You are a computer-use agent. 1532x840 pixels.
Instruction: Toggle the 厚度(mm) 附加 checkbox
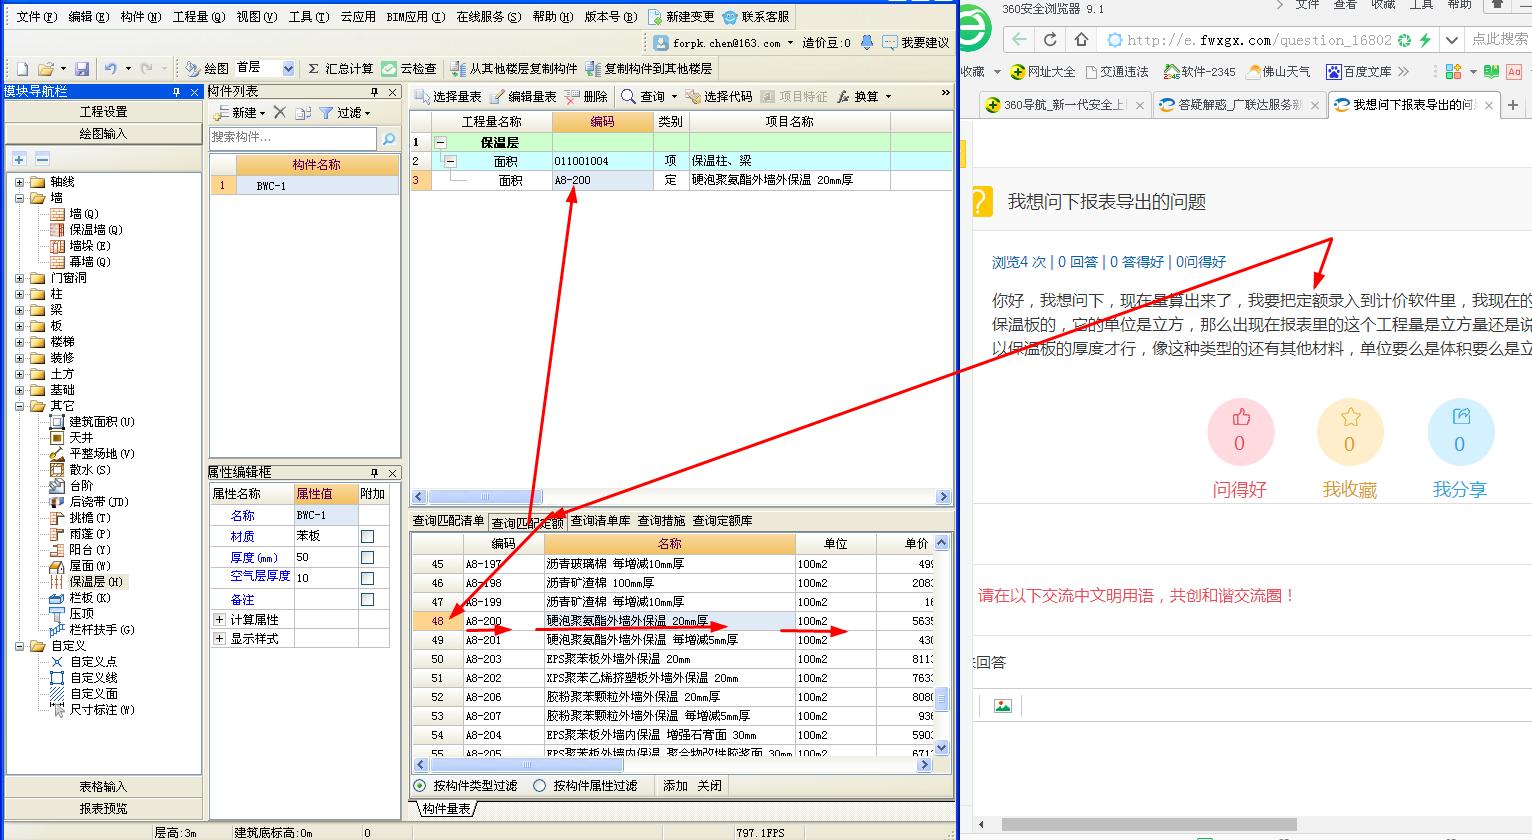coord(368,558)
